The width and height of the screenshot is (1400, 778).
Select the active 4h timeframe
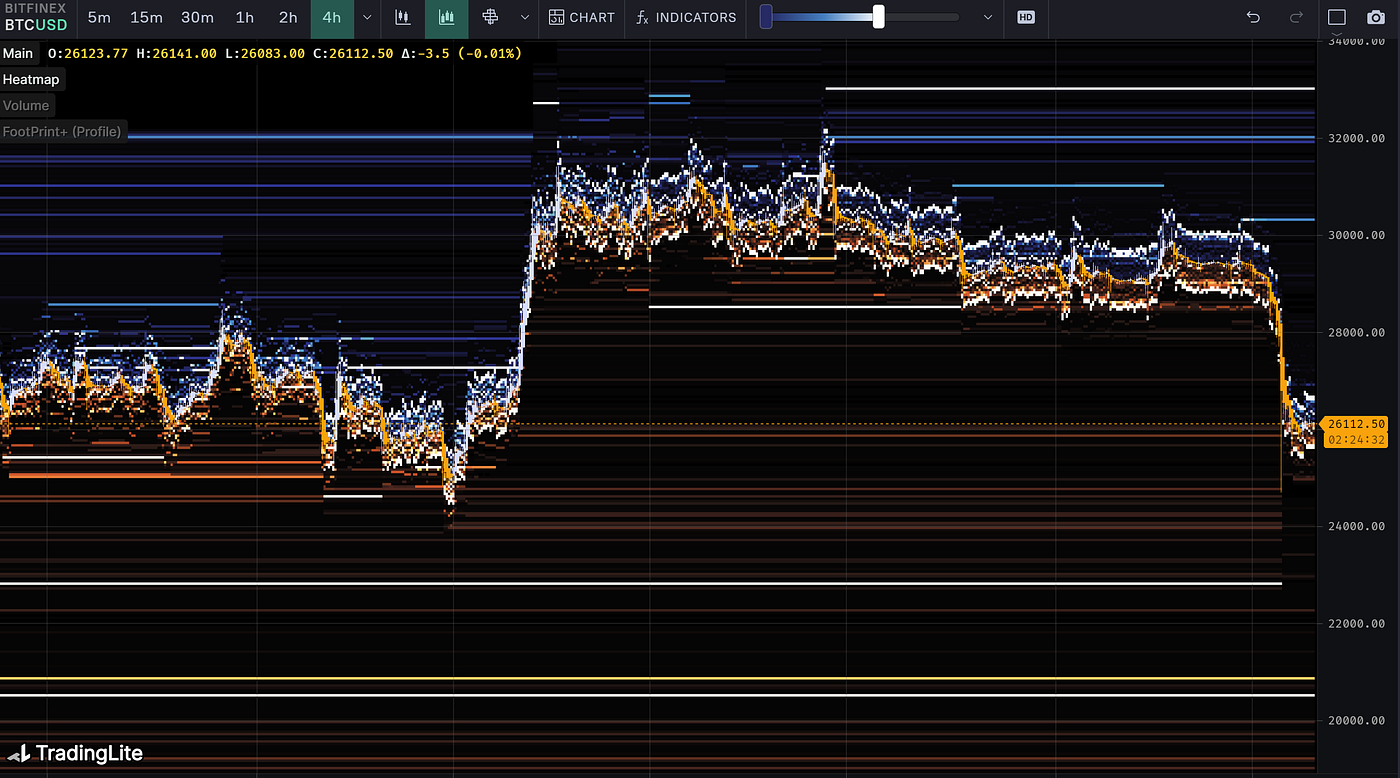(332, 17)
